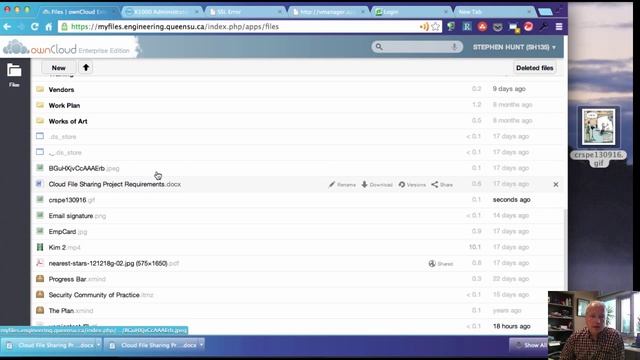Click the Works of Art folder icon
The height and width of the screenshot is (360, 640).
click(x=40, y=121)
